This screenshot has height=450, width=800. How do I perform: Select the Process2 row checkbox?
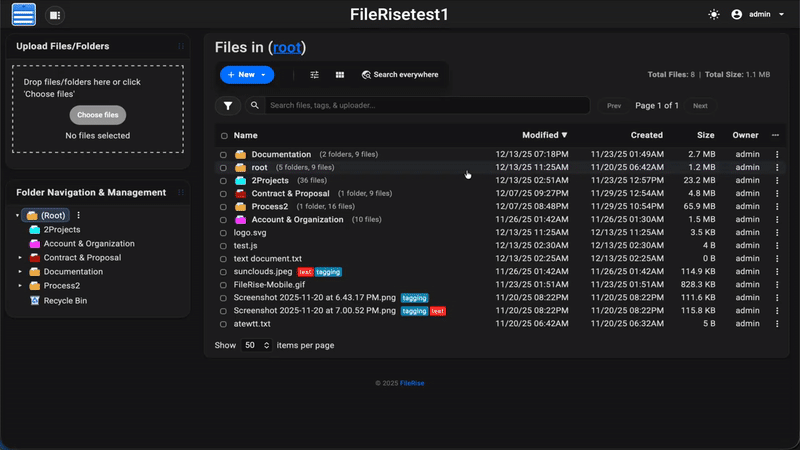pos(223,207)
